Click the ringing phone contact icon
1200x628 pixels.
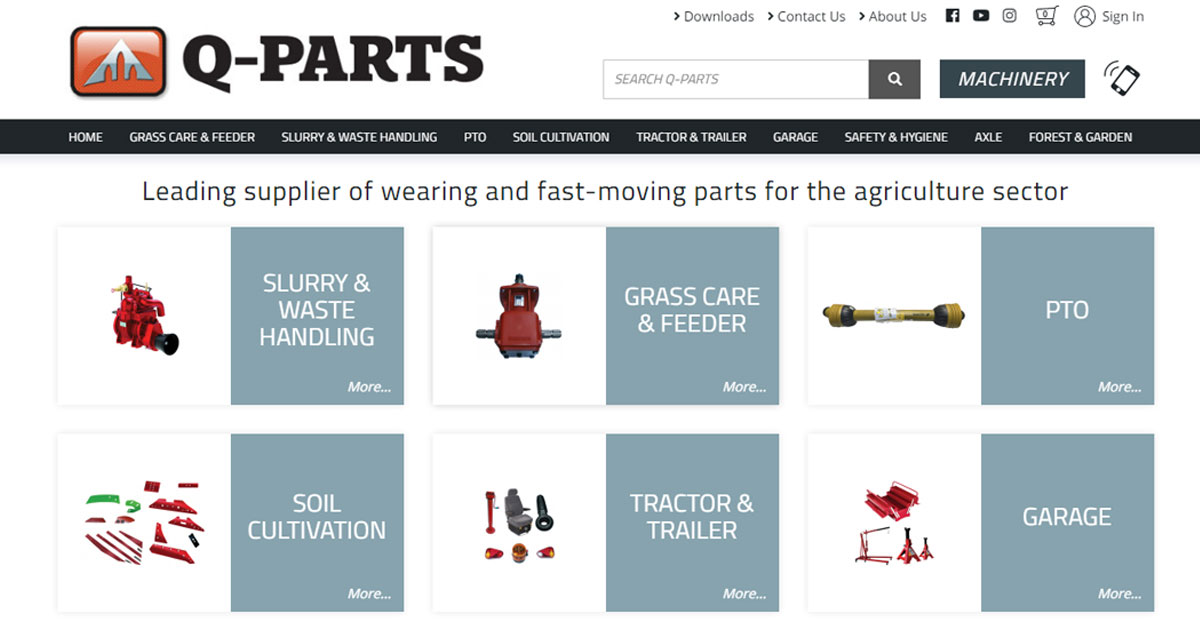1122,78
